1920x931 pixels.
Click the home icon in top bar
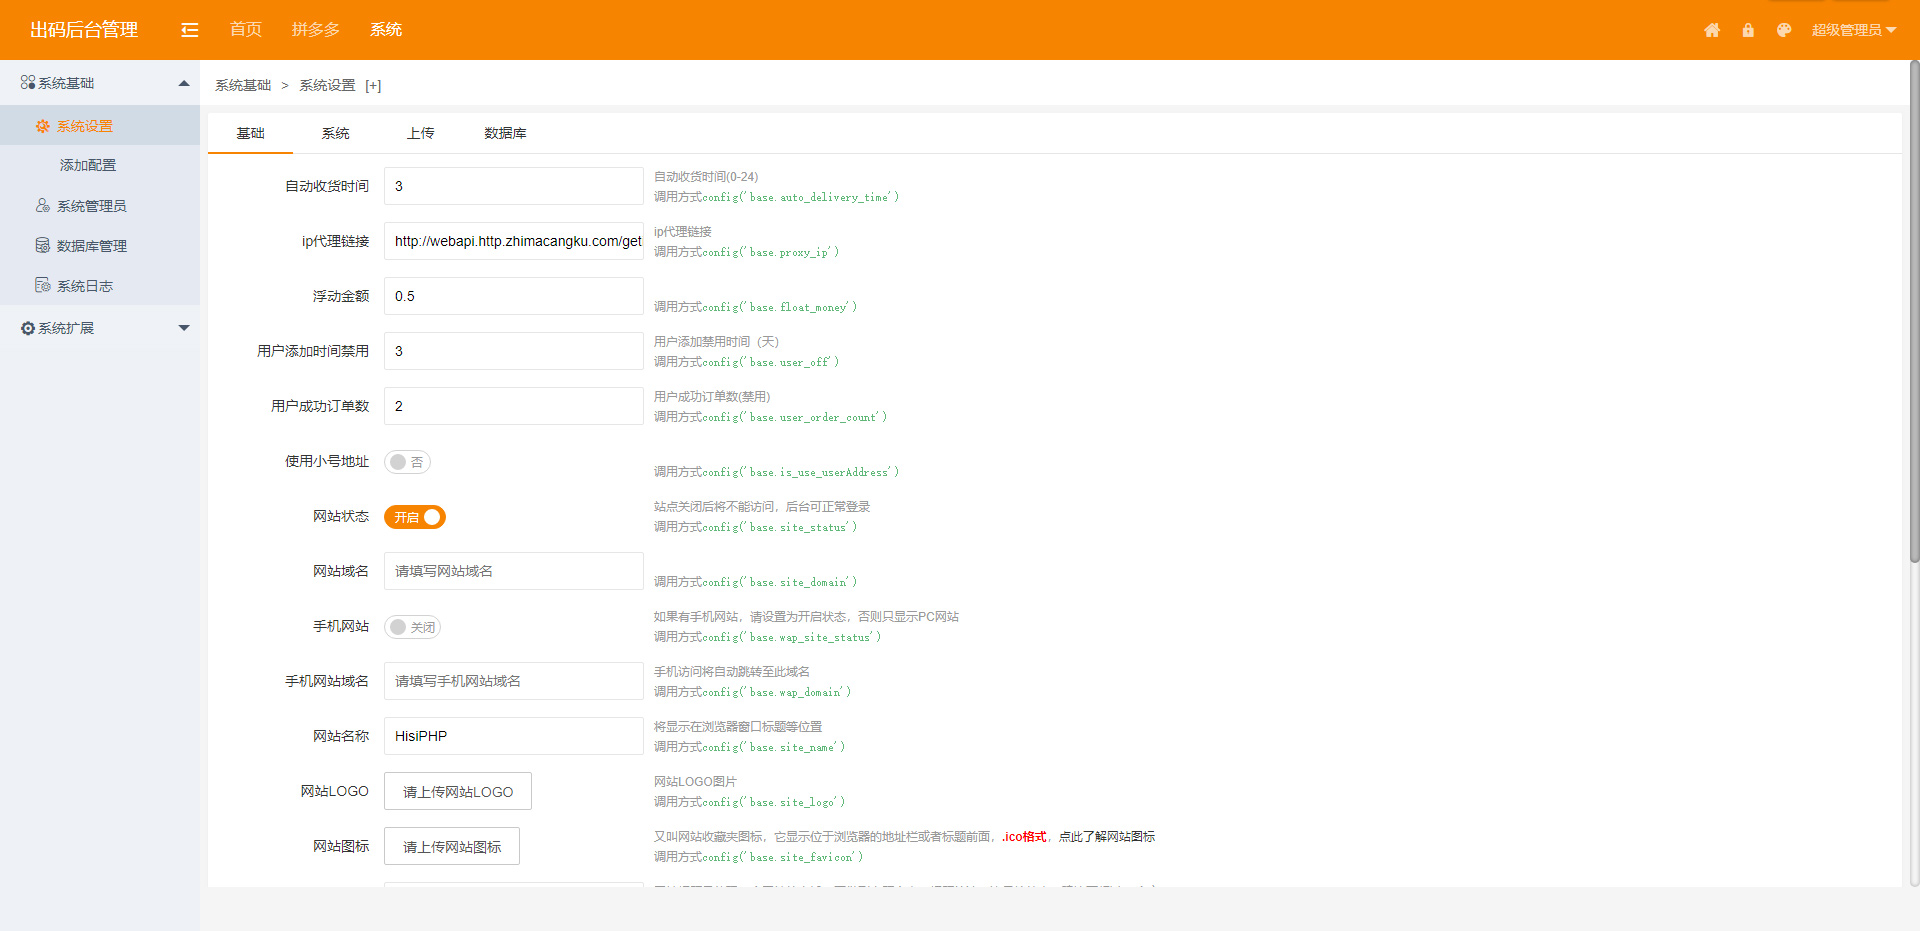tap(1712, 30)
